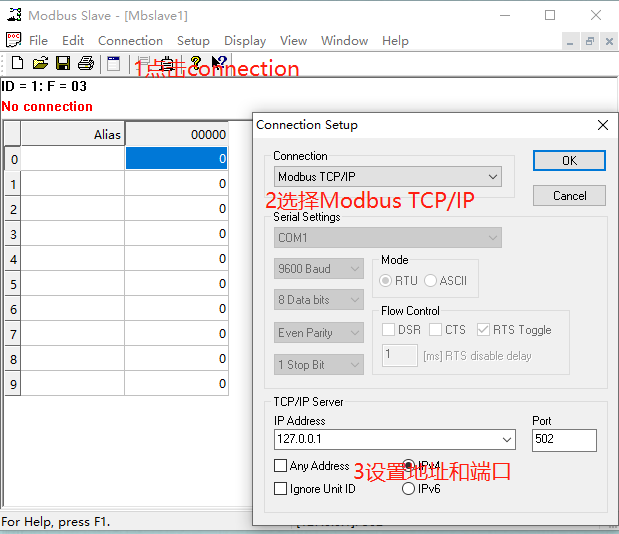Activate context help arrow-question icon
The image size is (619, 534).
point(219,63)
